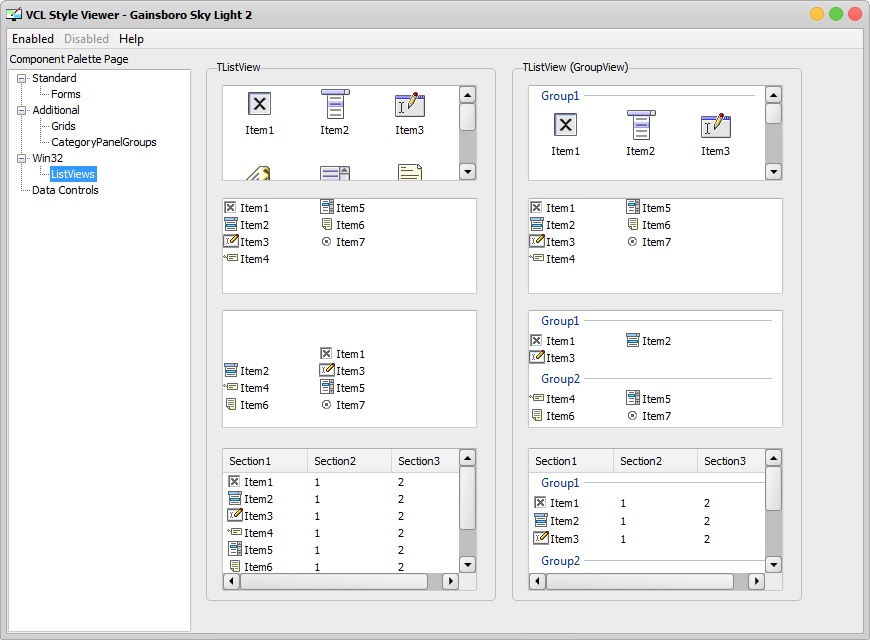Click Section2 column header in GroupView report
This screenshot has width=870, height=640.
pyautogui.click(x=655, y=461)
